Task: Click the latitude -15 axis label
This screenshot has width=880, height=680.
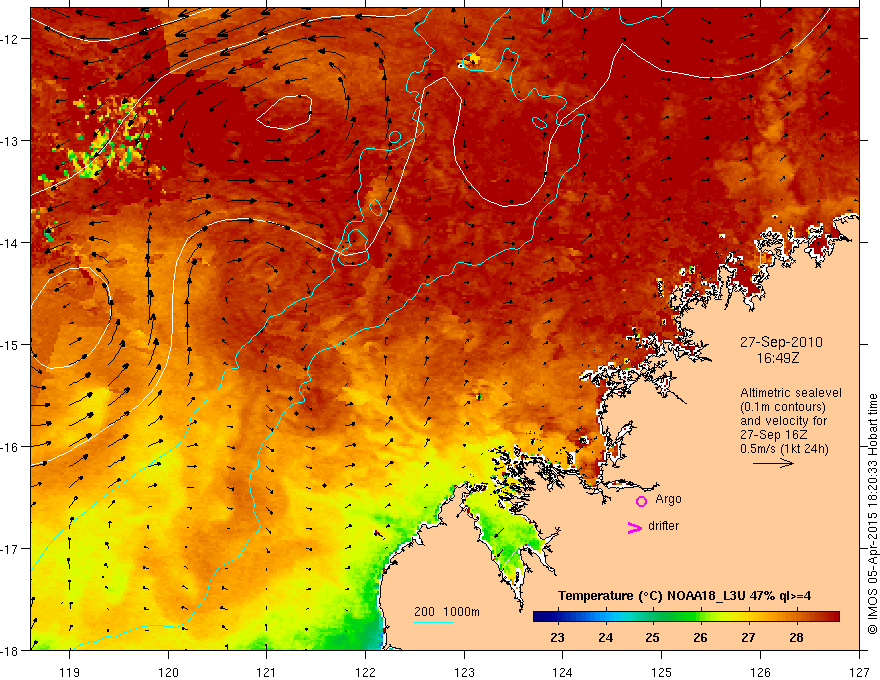Action: point(11,344)
